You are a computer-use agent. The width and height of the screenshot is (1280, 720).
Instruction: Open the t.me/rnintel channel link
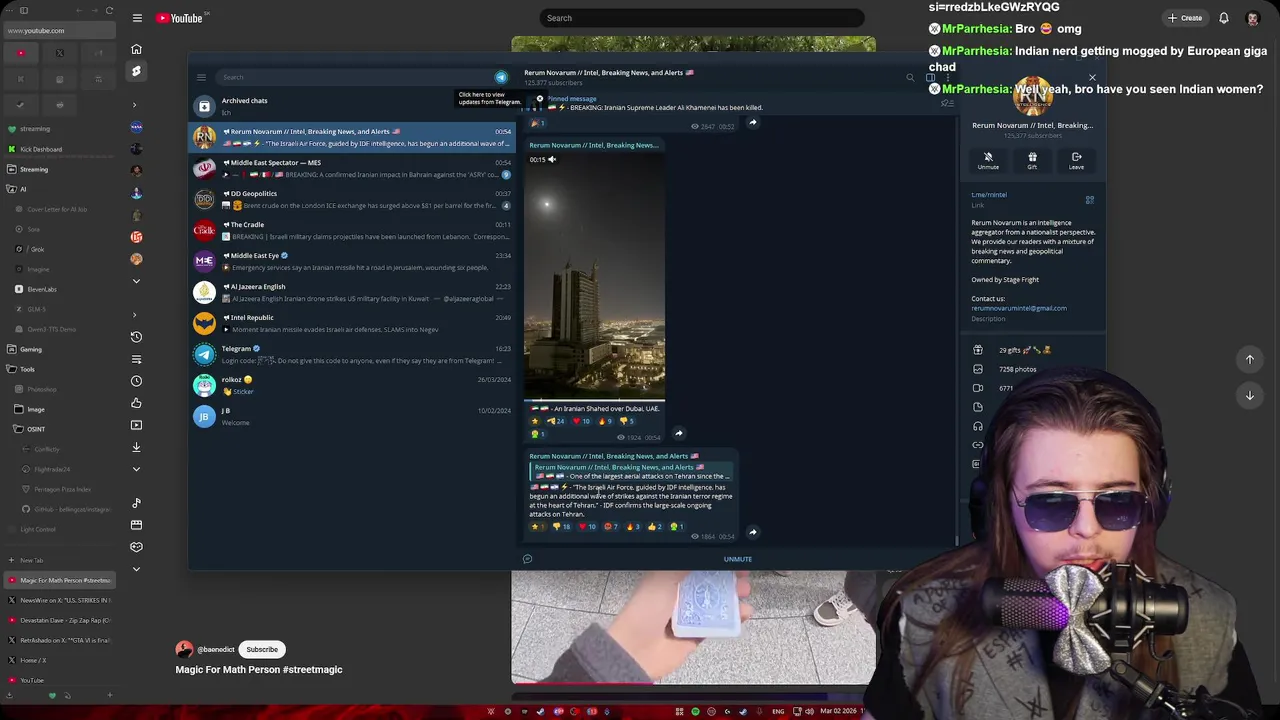point(989,195)
